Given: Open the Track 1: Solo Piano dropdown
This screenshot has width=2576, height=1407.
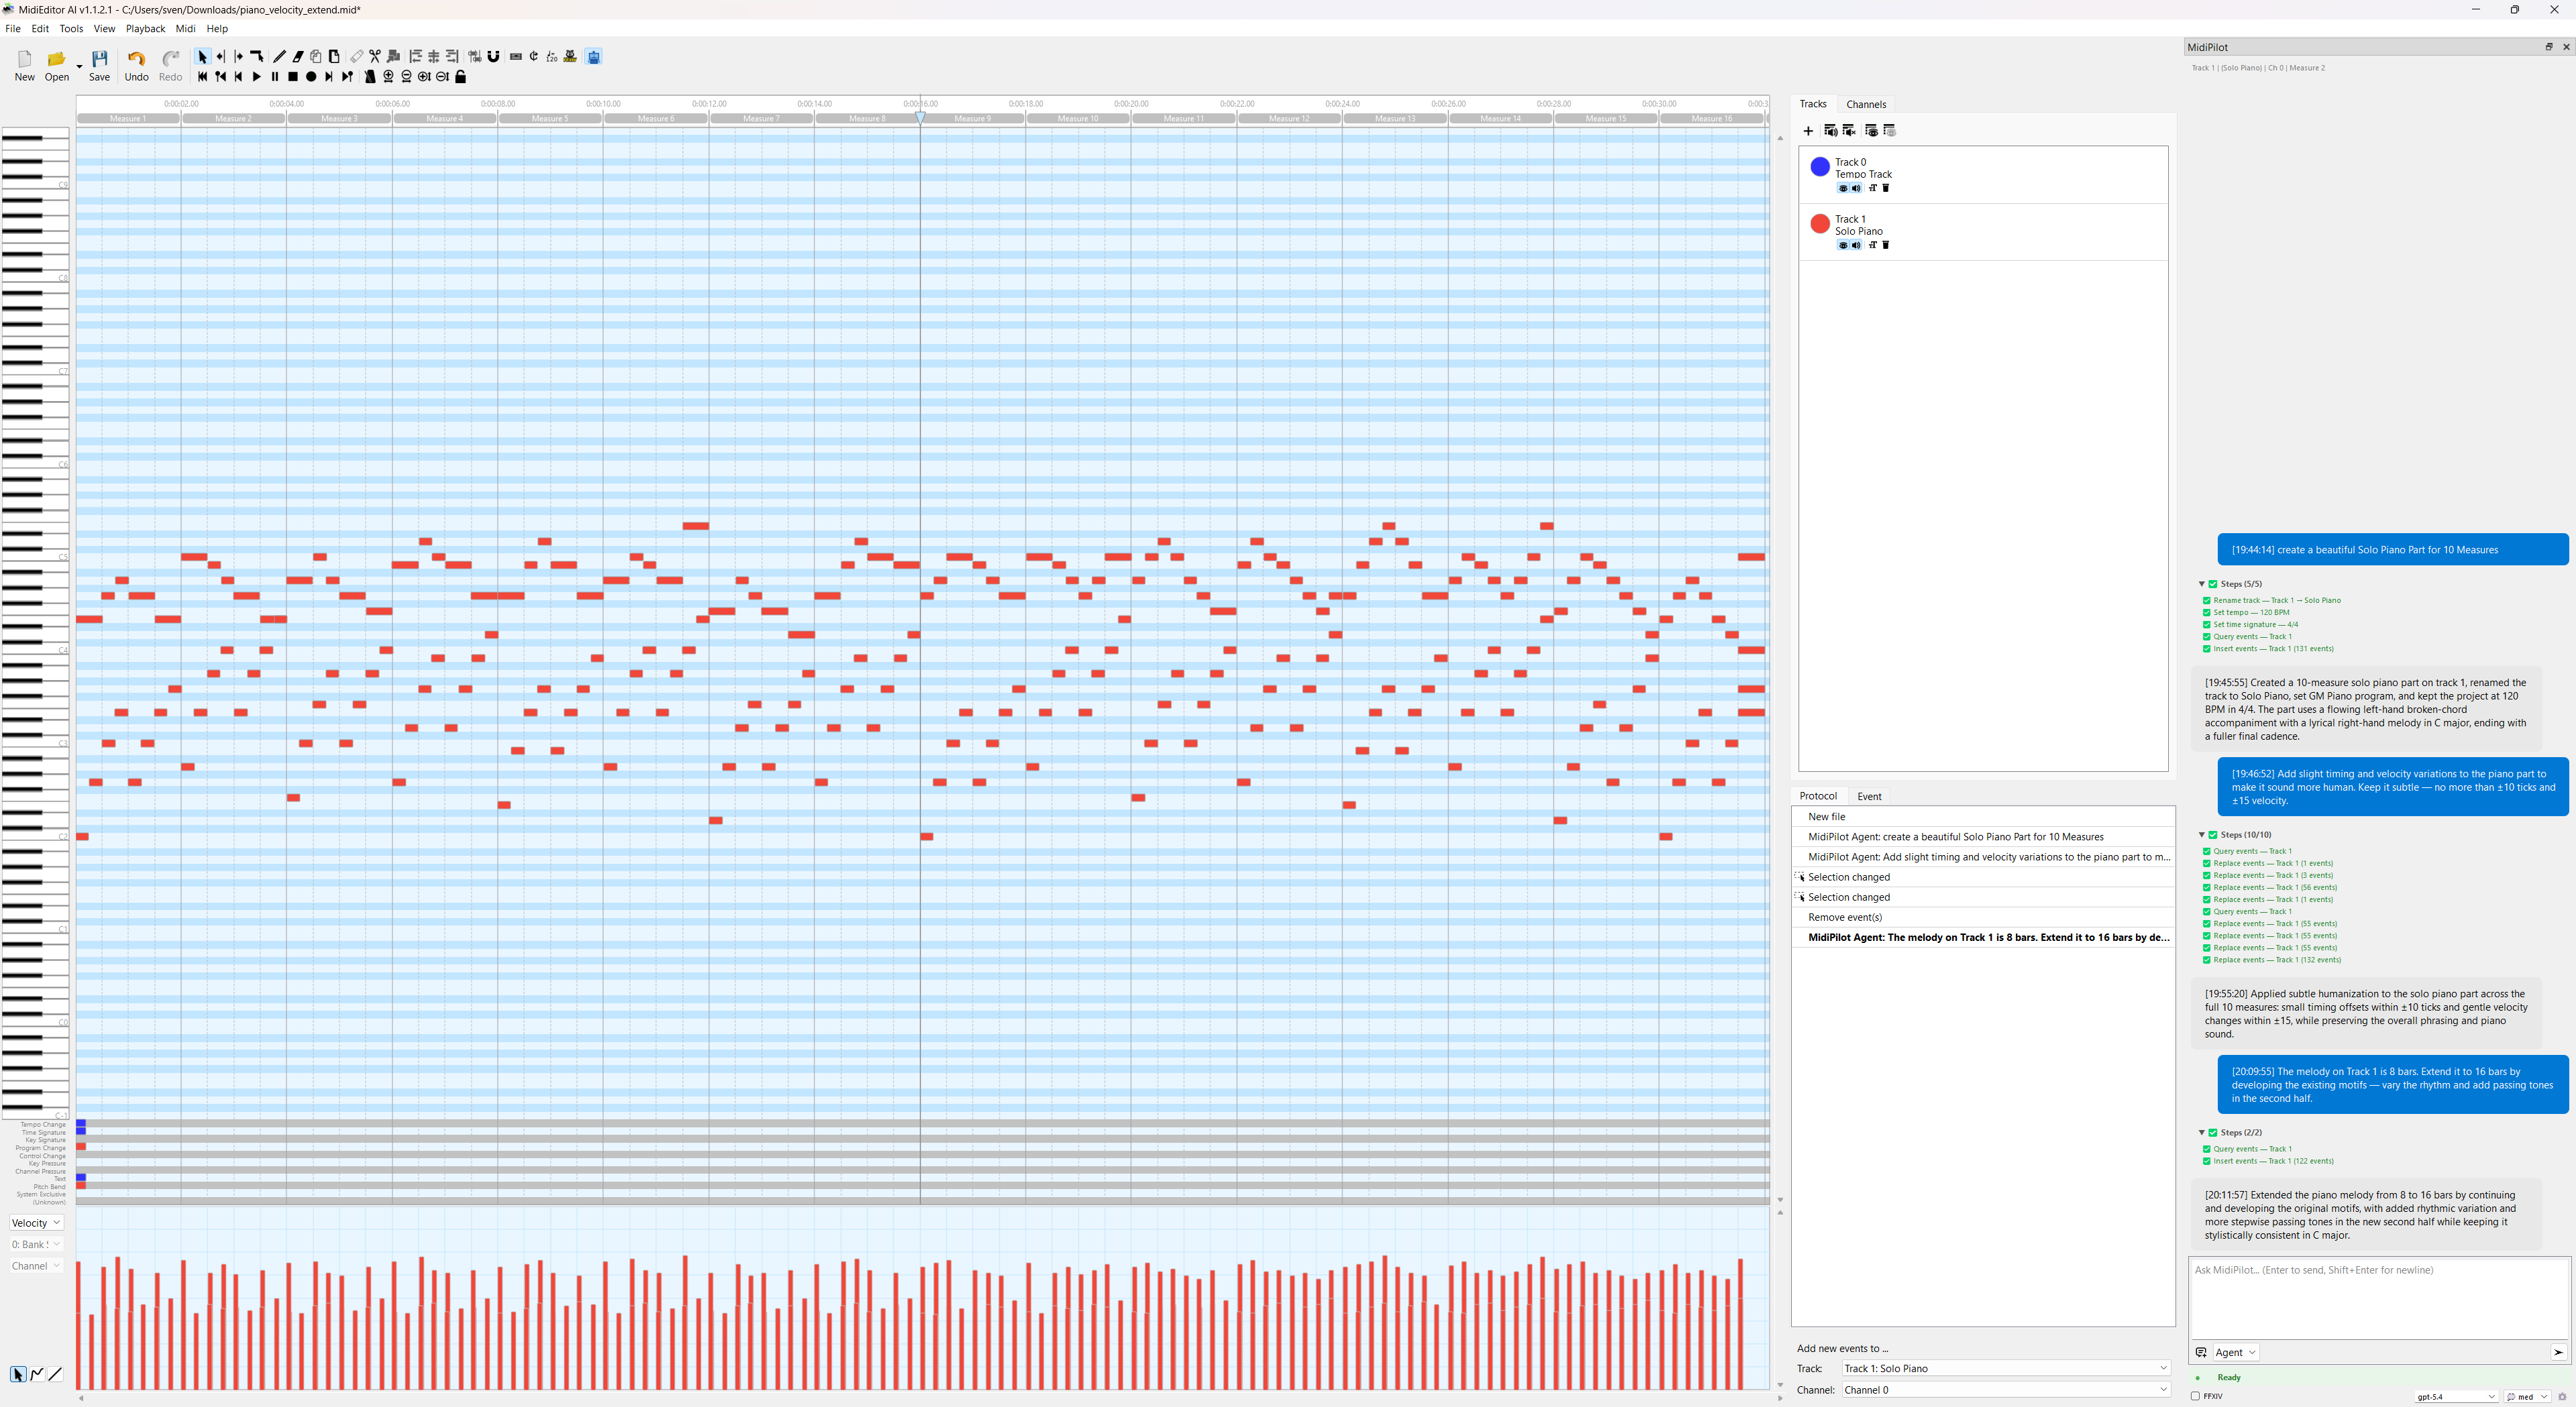Looking at the screenshot, I should 2004,1368.
